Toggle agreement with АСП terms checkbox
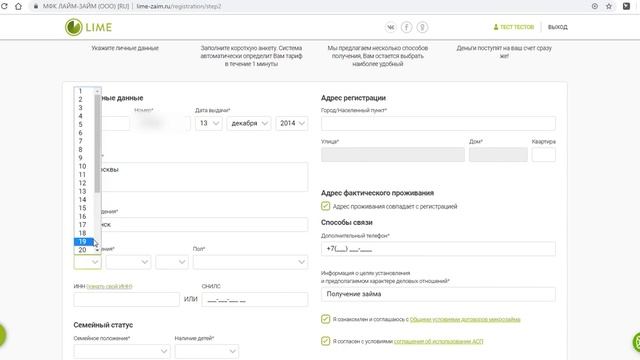640x360 pixels. pyautogui.click(x=325, y=341)
